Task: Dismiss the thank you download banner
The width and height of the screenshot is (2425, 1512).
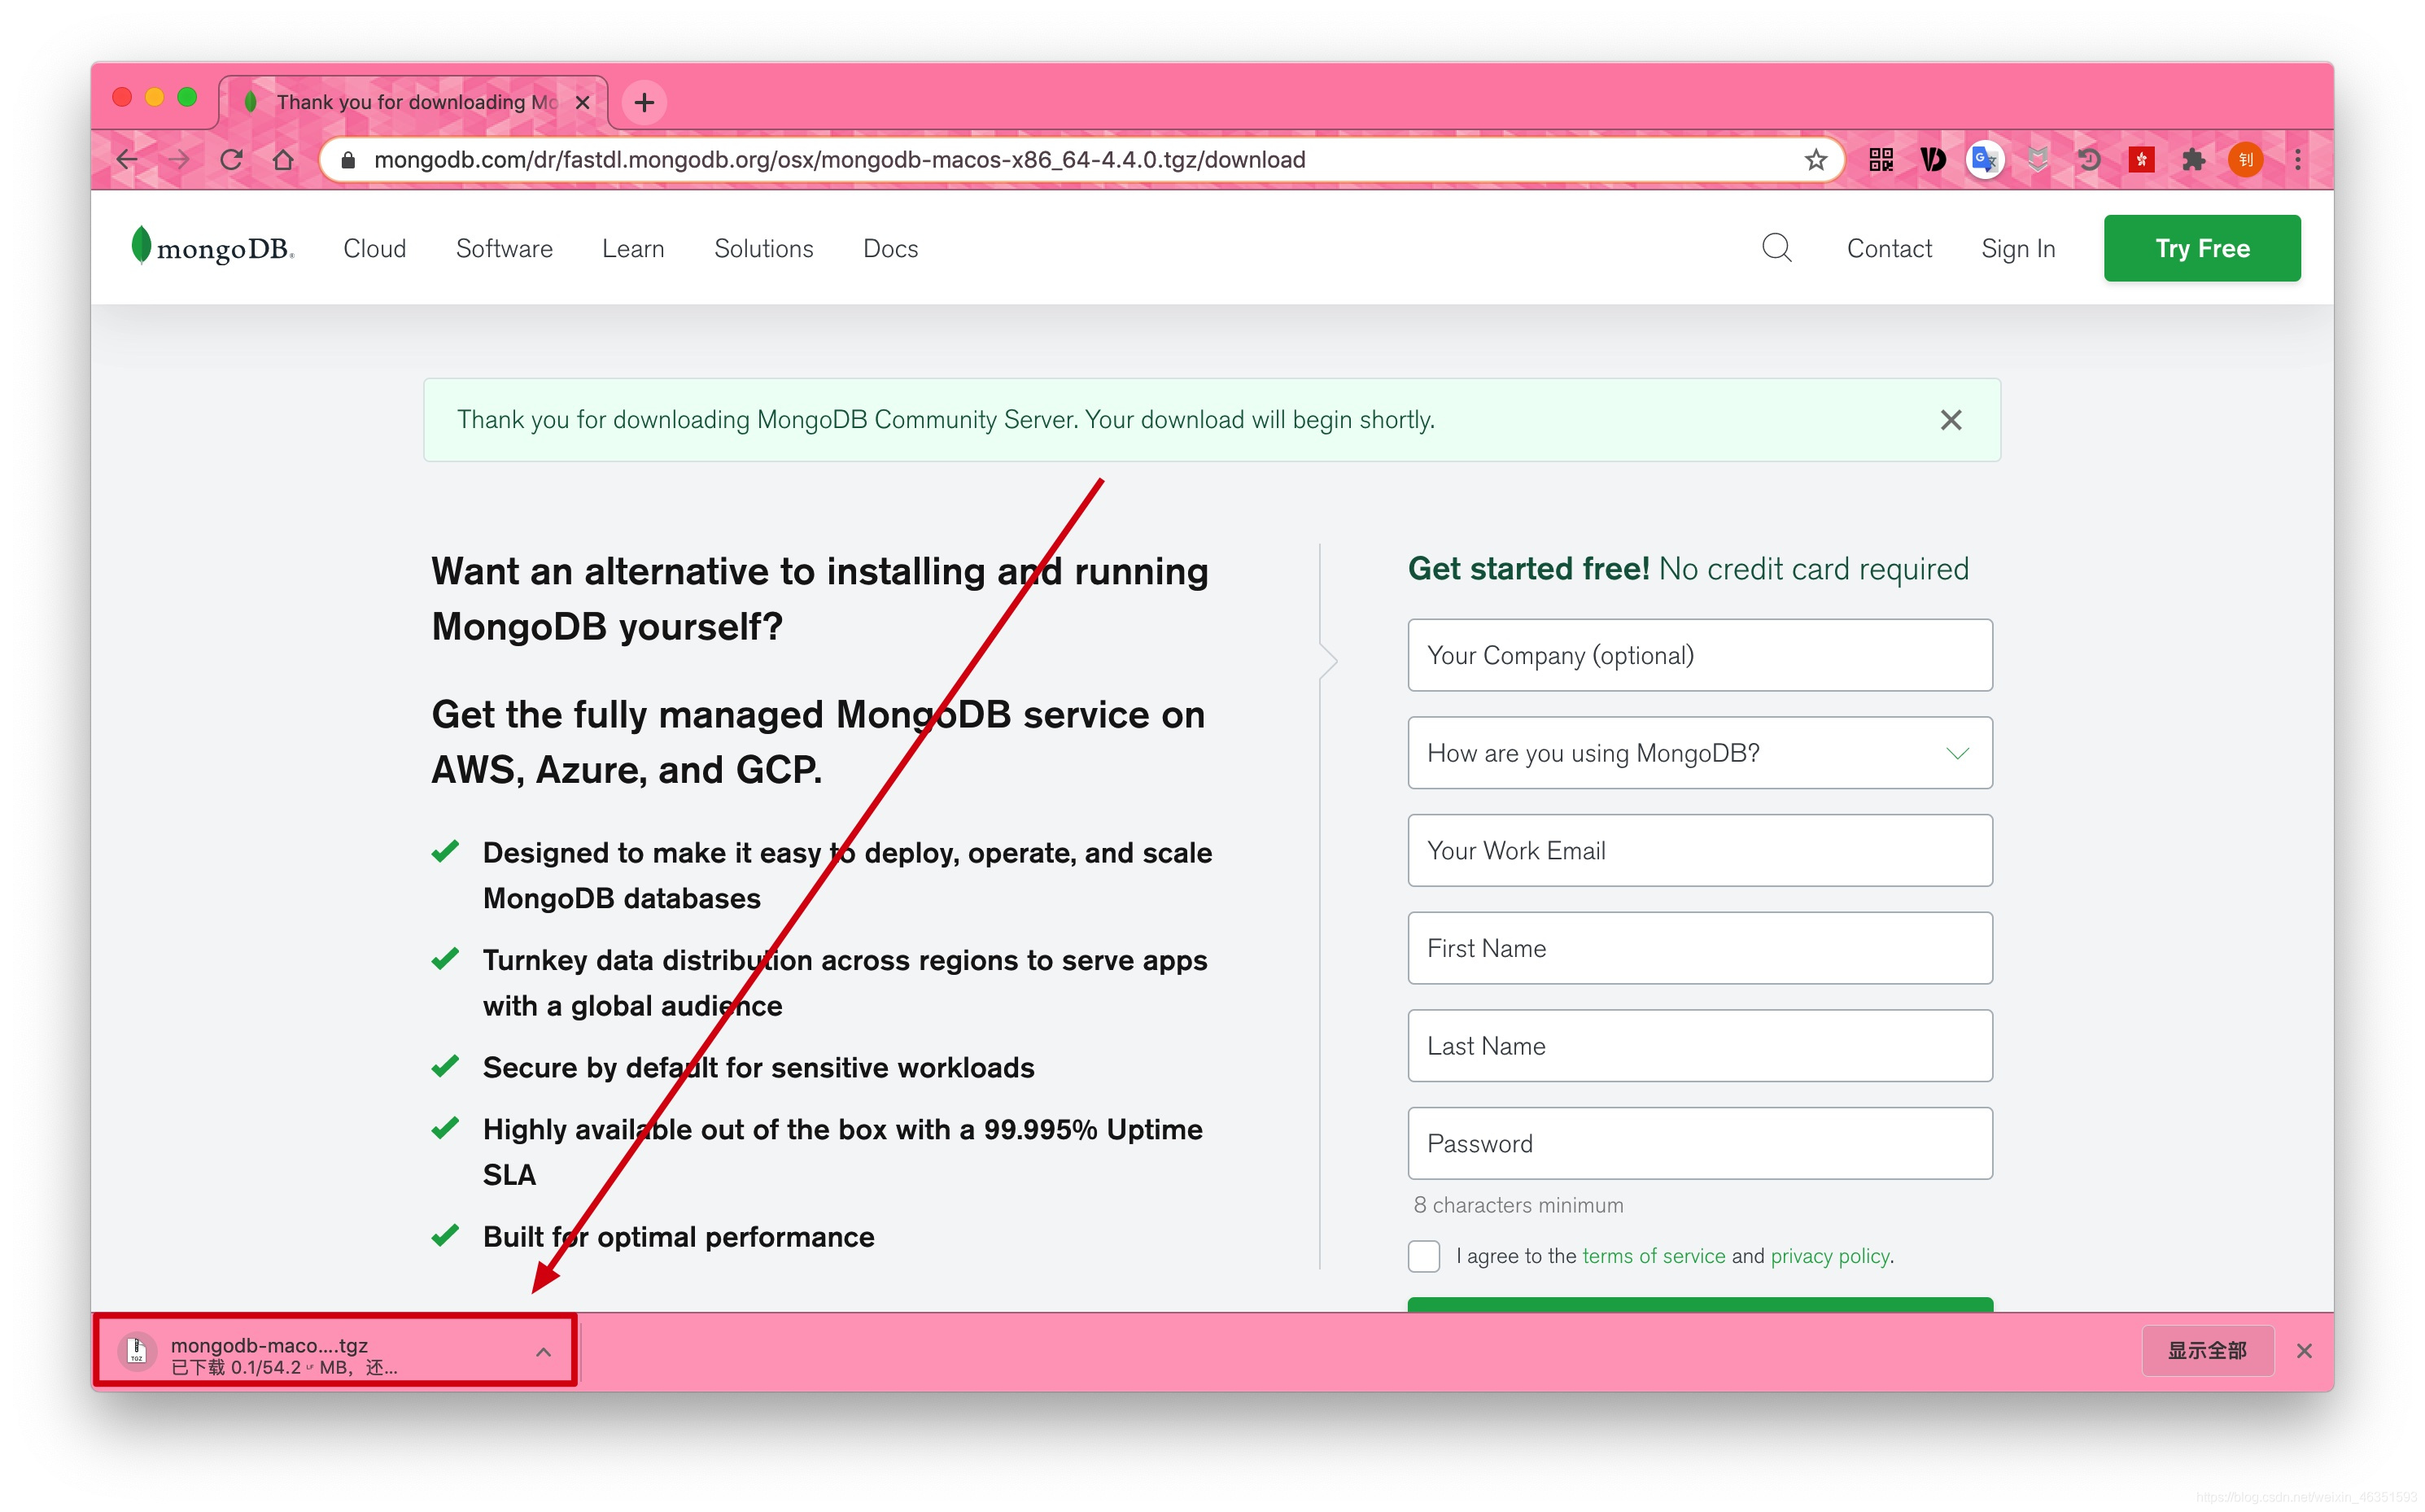Action: click(1950, 420)
